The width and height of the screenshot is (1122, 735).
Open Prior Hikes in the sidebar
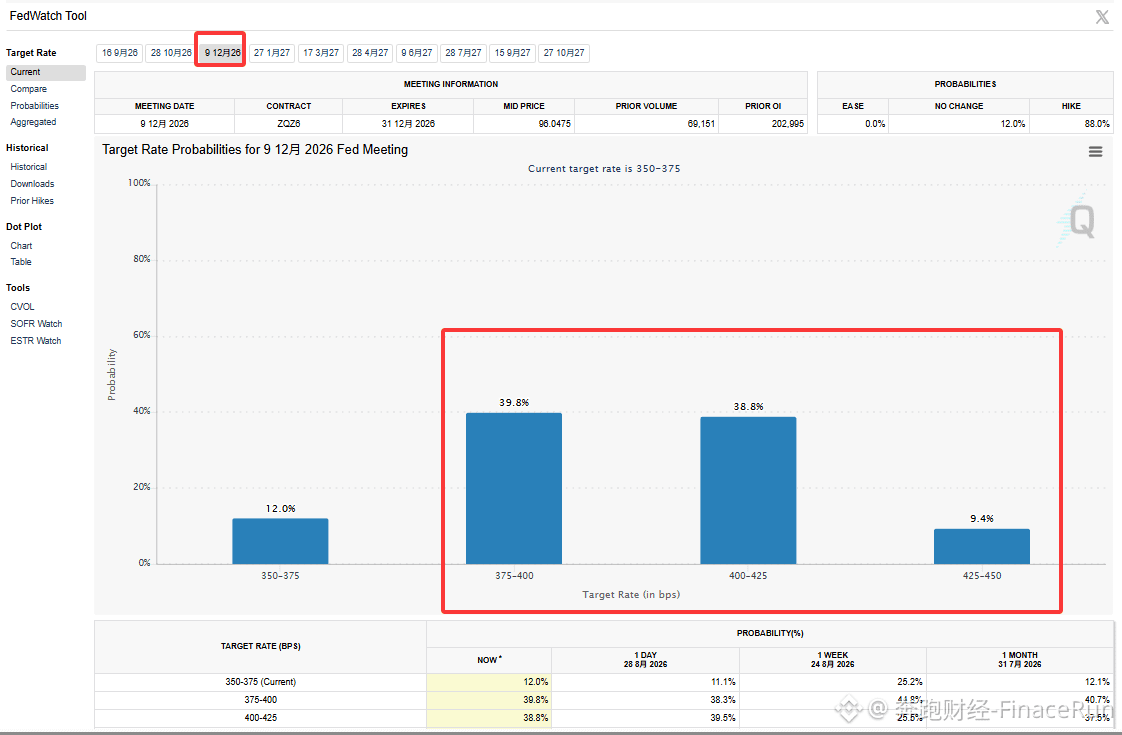(x=32, y=201)
